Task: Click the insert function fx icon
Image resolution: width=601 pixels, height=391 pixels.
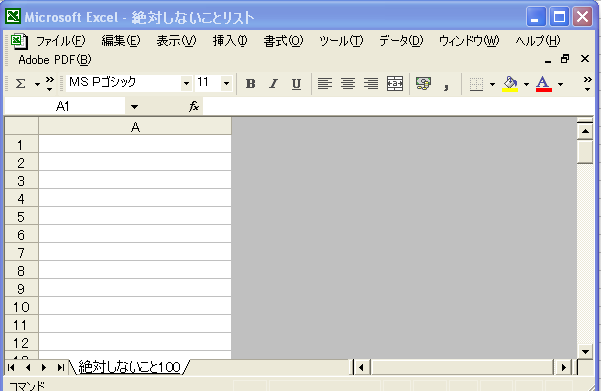Action: pyautogui.click(x=194, y=106)
